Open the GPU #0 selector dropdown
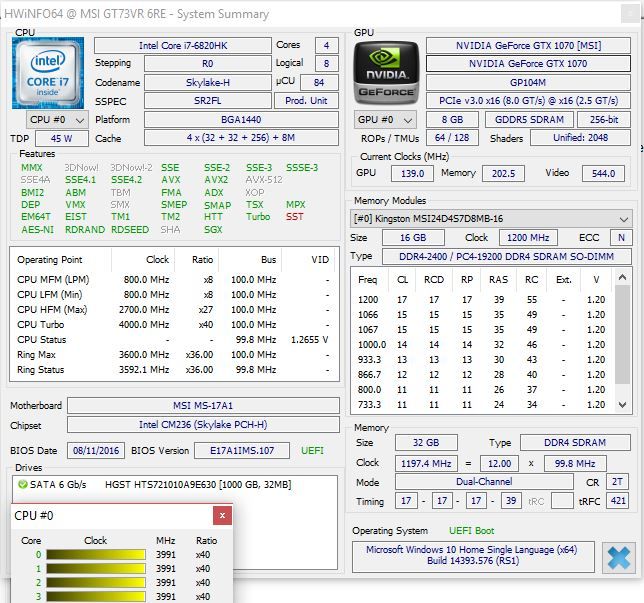Viewport: 644px width, 603px height. click(x=385, y=120)
